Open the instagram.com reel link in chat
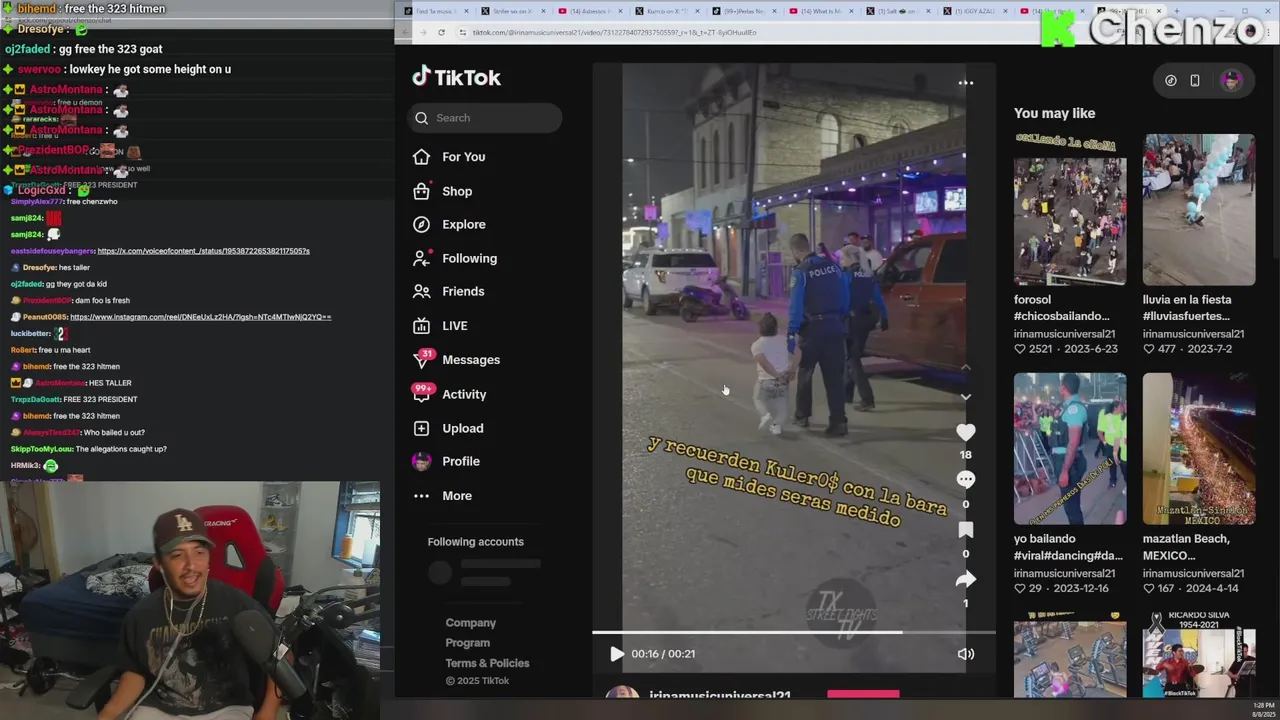 (x=200, y=317)
